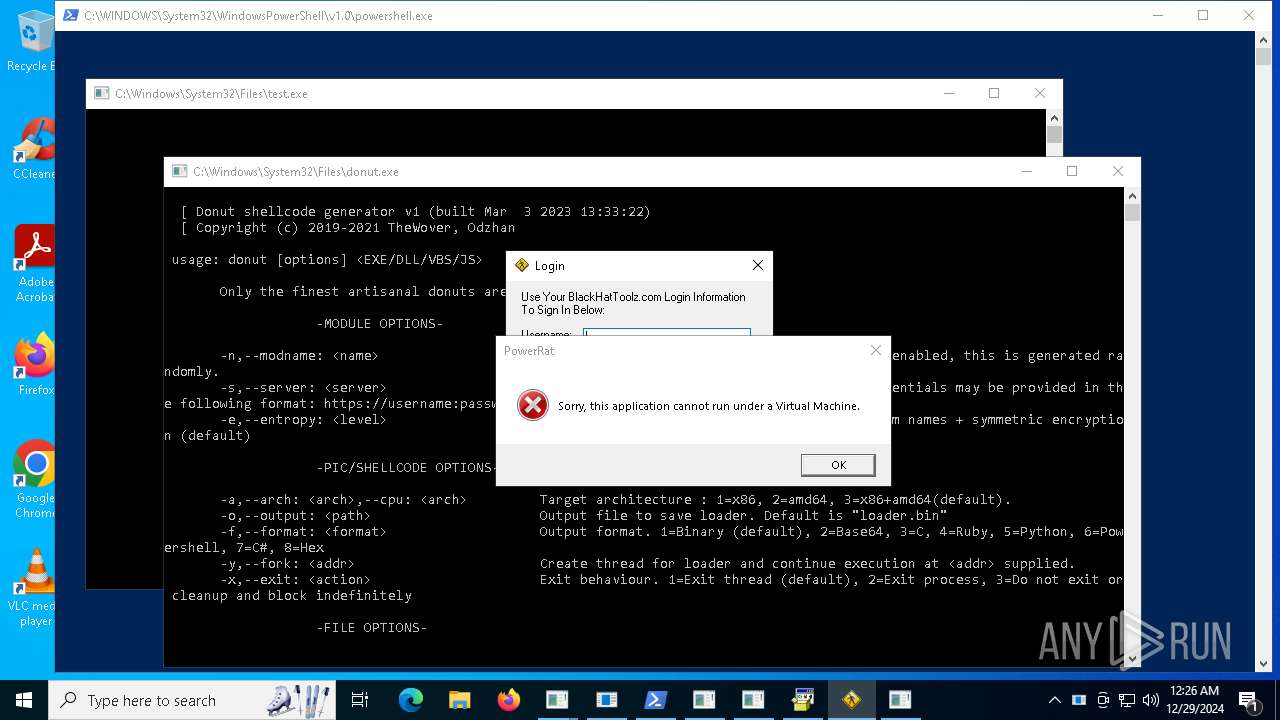Open network status tray icon

tap(1127, 700)
